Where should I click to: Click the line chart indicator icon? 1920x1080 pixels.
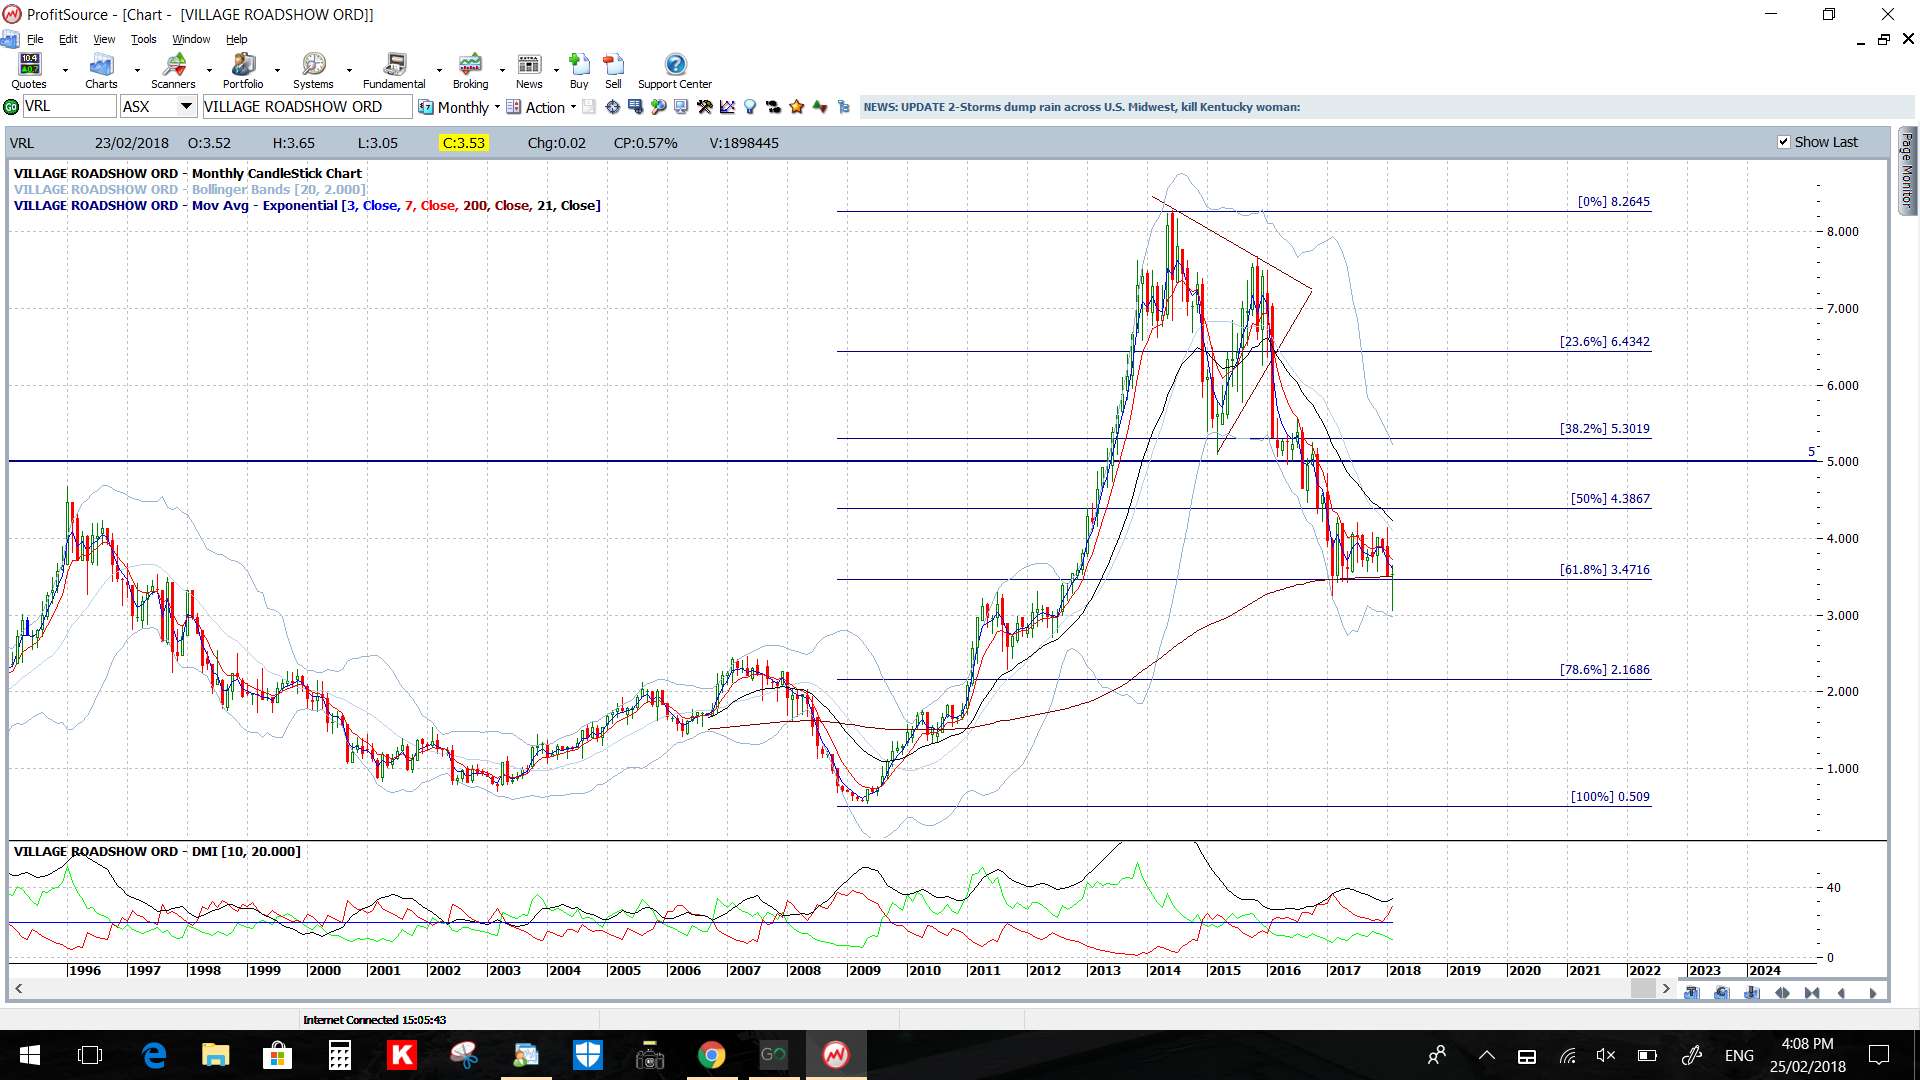click(x=727, y=107)
